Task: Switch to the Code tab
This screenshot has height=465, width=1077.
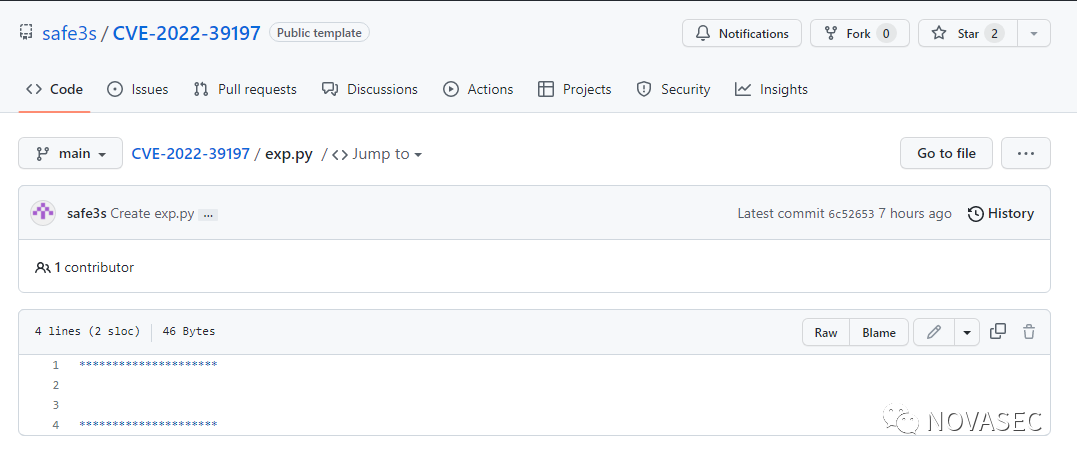Action: [54, 89]
